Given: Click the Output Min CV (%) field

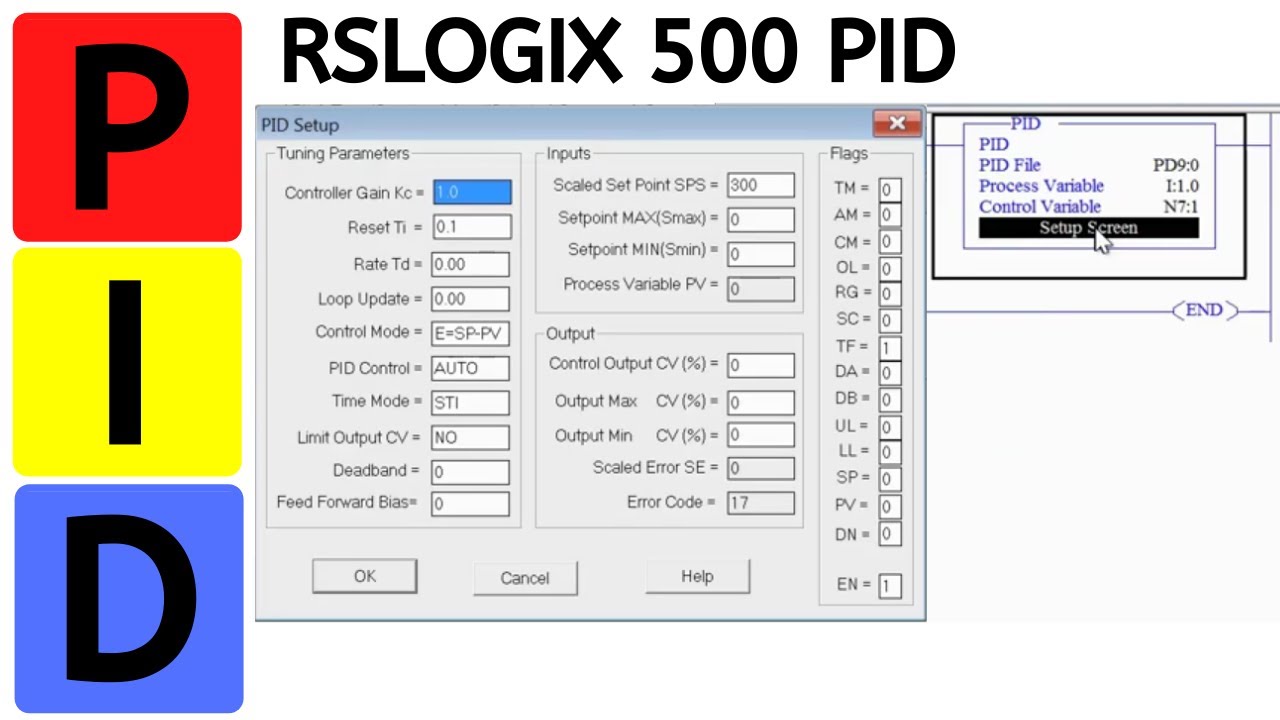Looking at the screenshot, I should [x=761, y=436].
